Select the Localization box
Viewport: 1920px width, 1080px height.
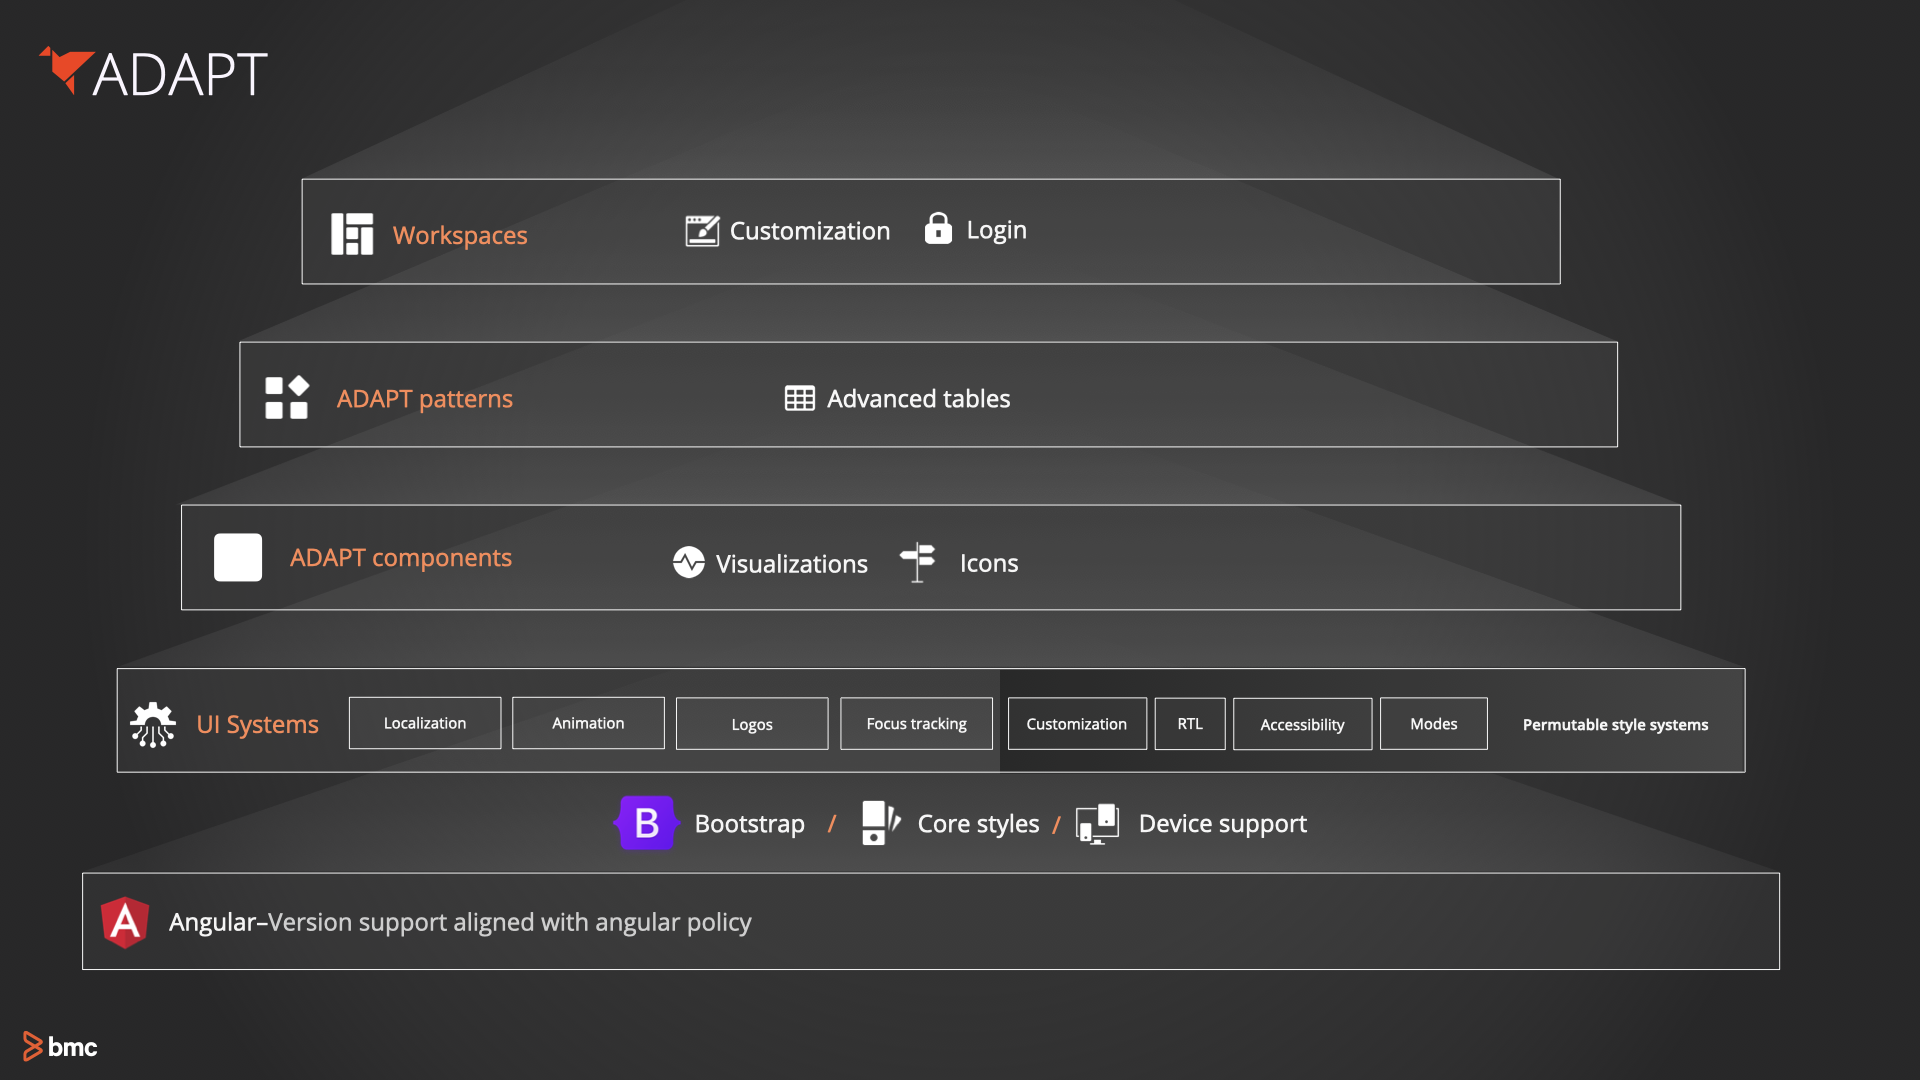(425, 723)
